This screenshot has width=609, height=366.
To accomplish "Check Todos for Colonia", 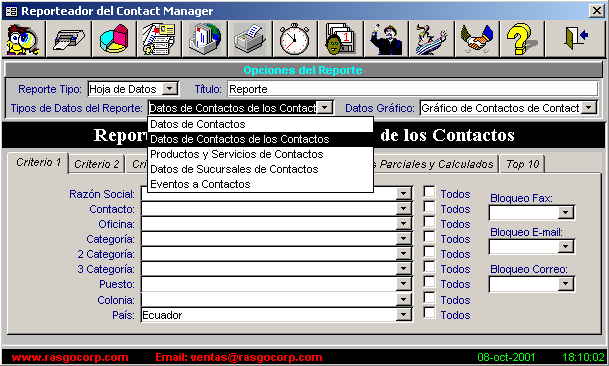I will click(x=429, y=298).
